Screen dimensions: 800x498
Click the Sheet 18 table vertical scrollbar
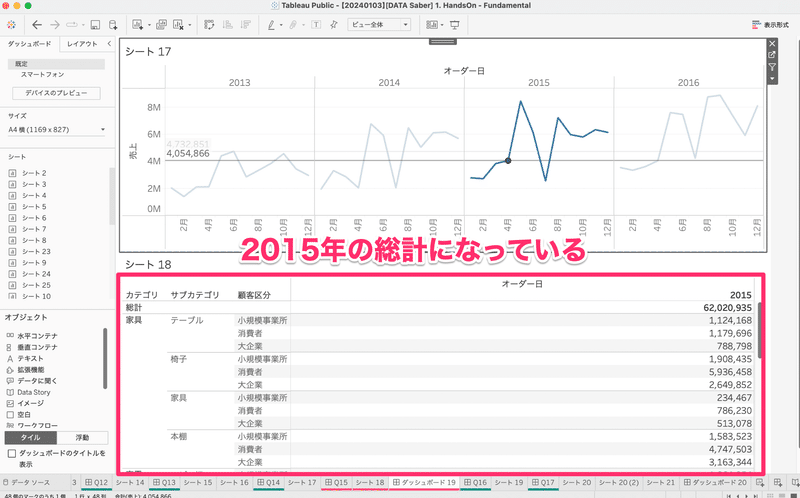[x=759, y=330]
